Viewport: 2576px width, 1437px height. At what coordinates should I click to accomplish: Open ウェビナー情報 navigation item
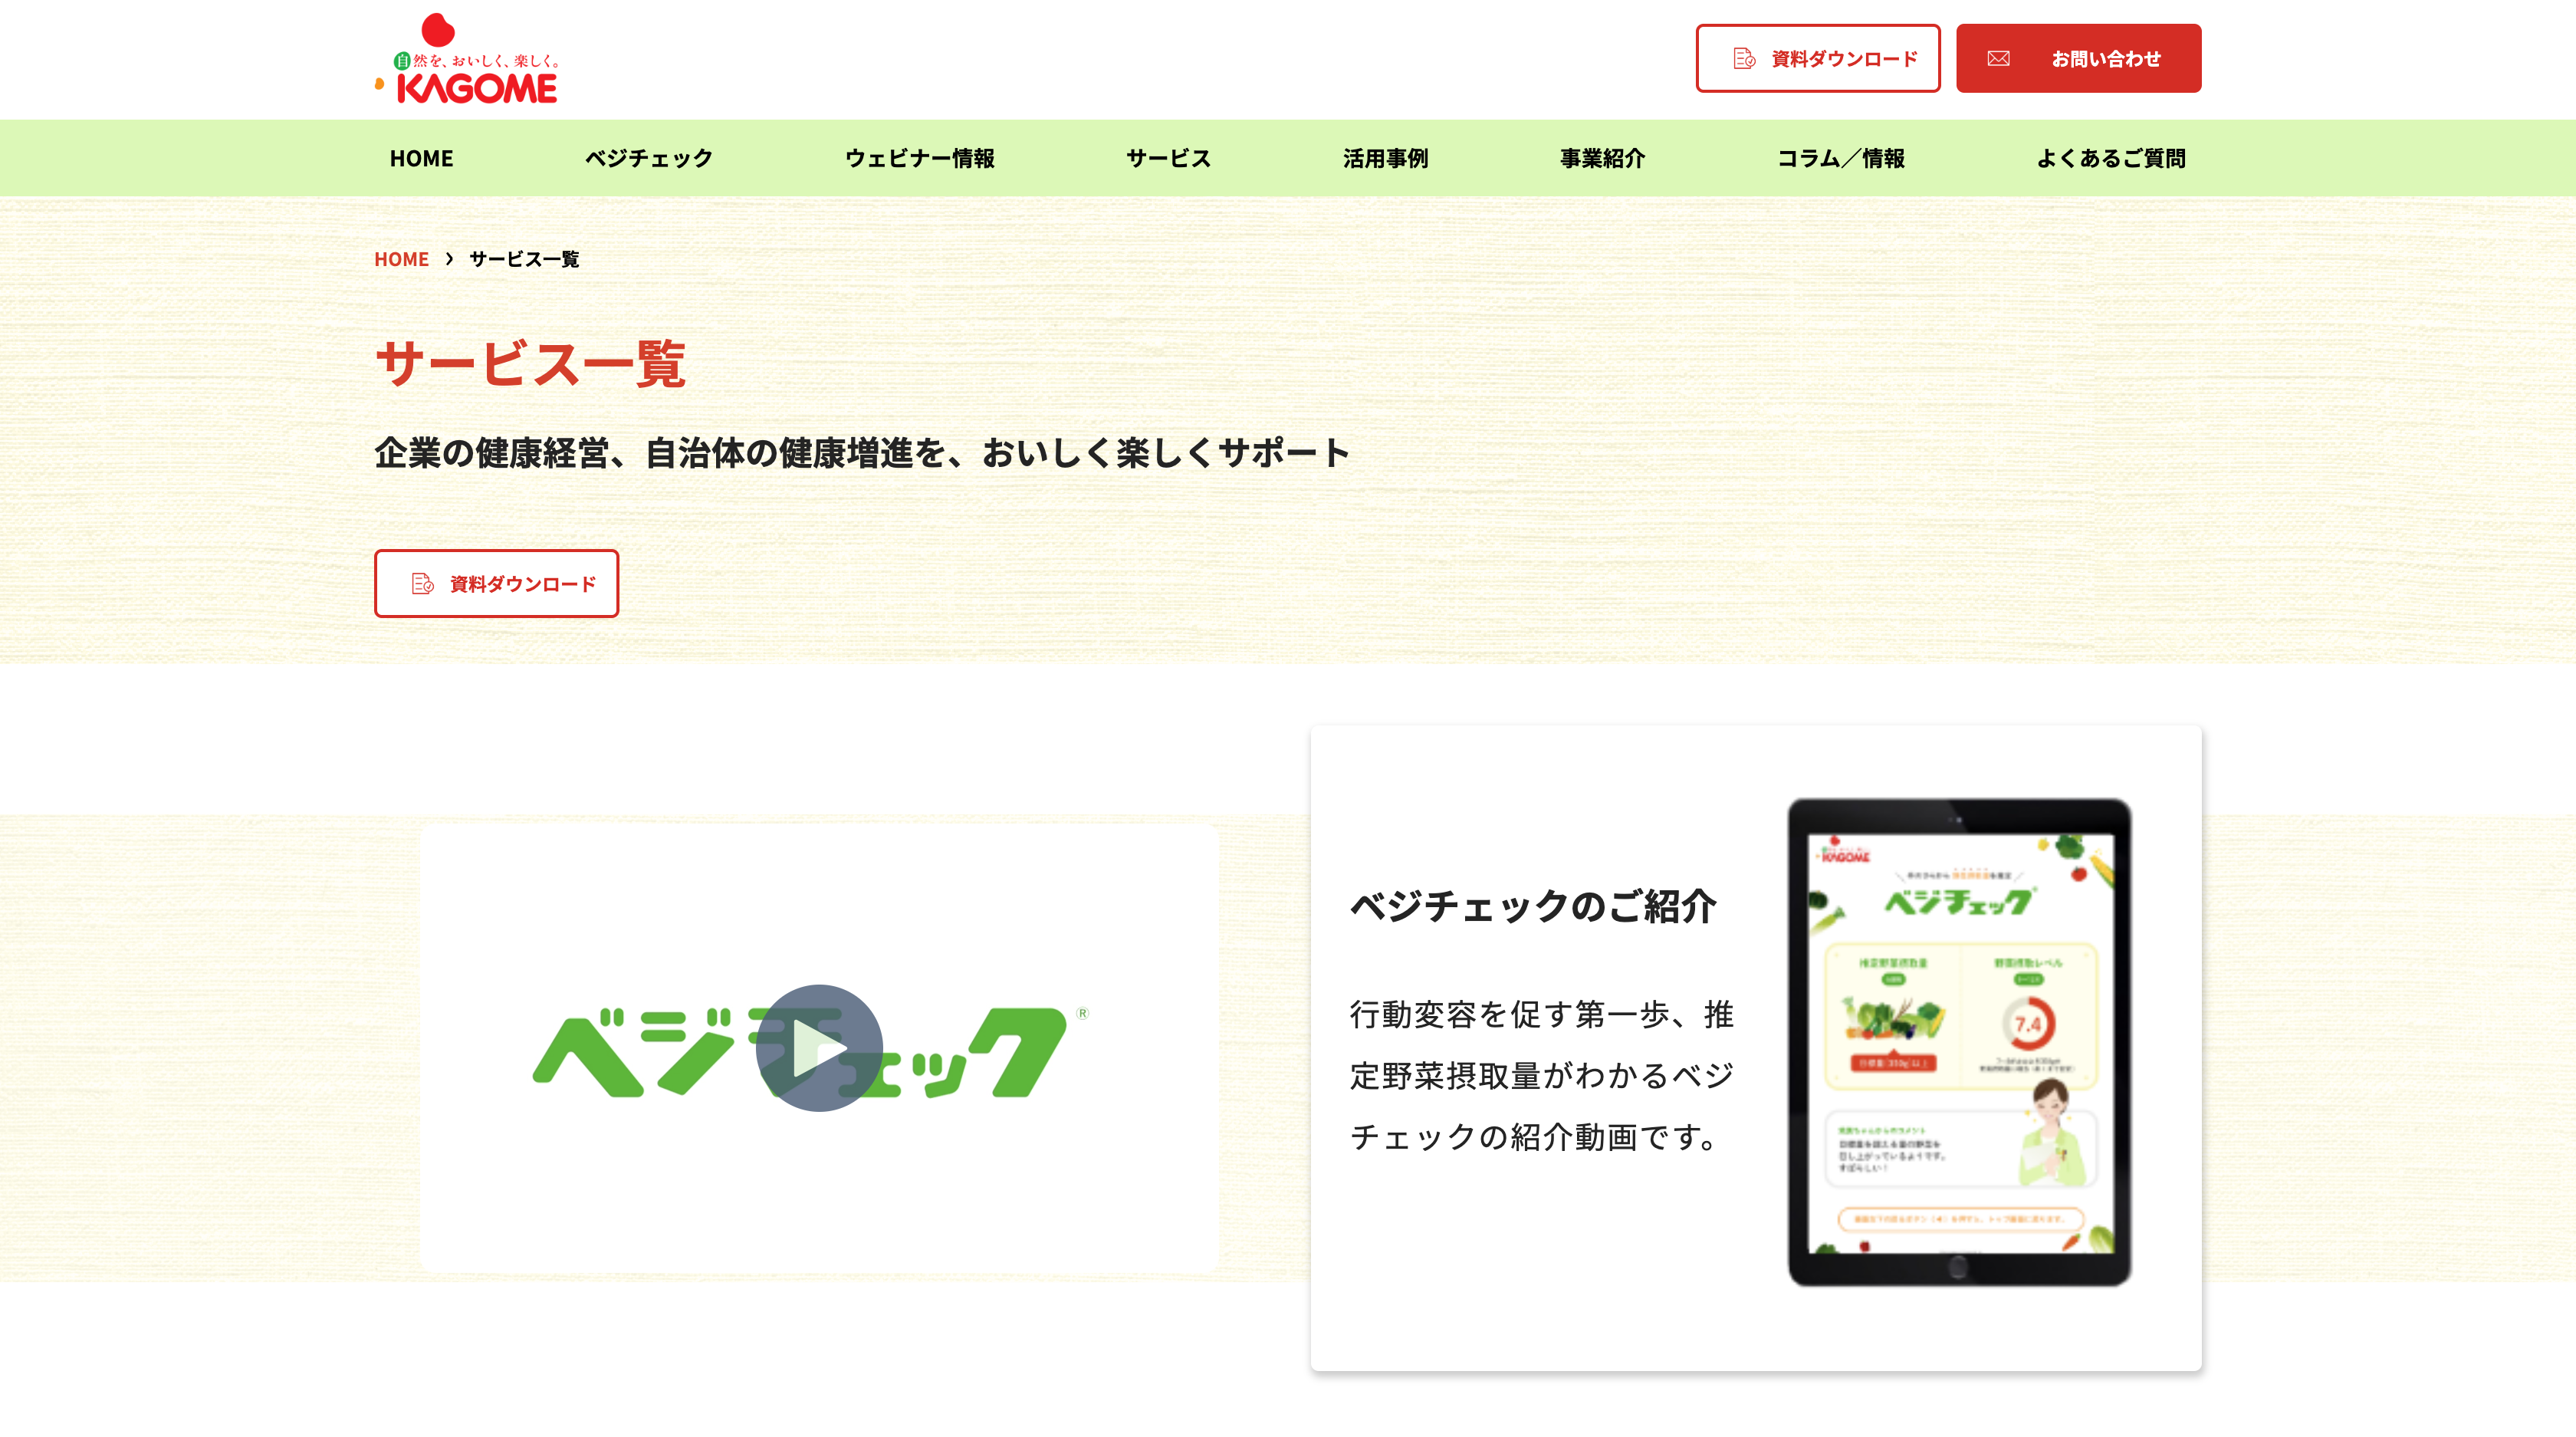click(x=920, y=158)
